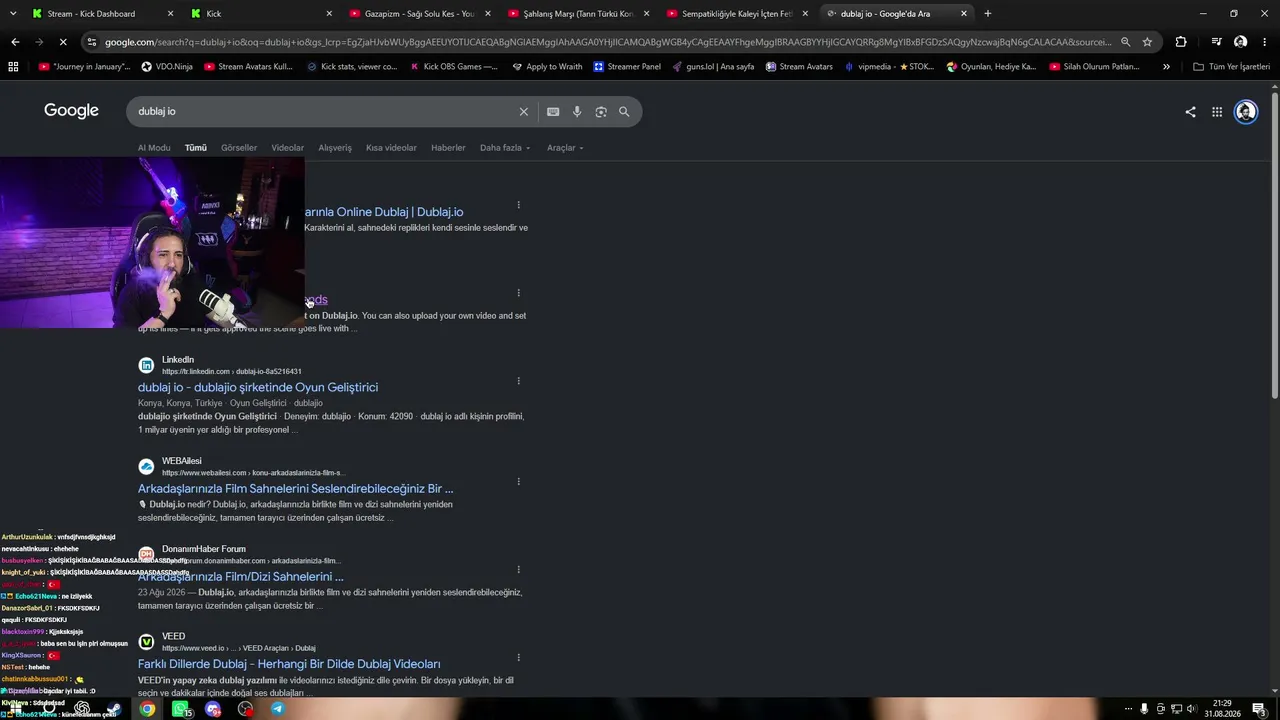This screenshot has height=720, width=1280.
Task: Search by image with Google Lens
Action: point(601,112)
